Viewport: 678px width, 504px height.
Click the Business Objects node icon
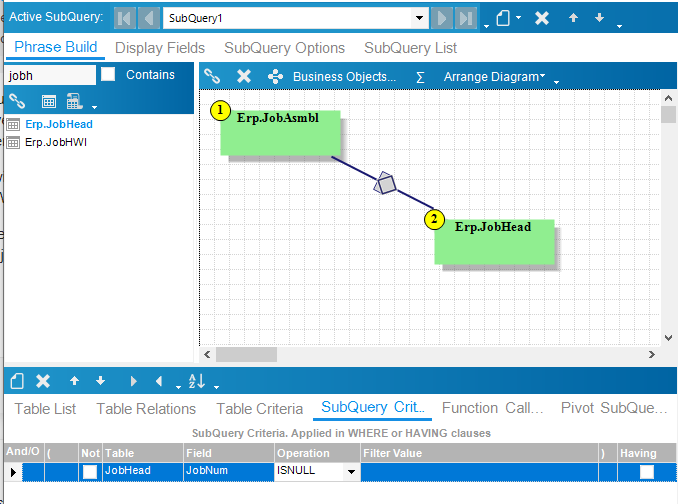pos(275,77)
